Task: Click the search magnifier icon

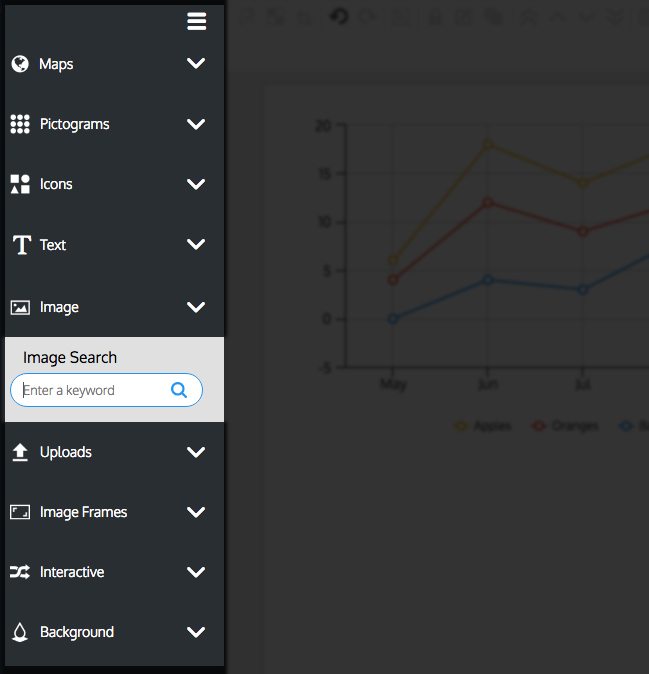Action: pos(179,390)
